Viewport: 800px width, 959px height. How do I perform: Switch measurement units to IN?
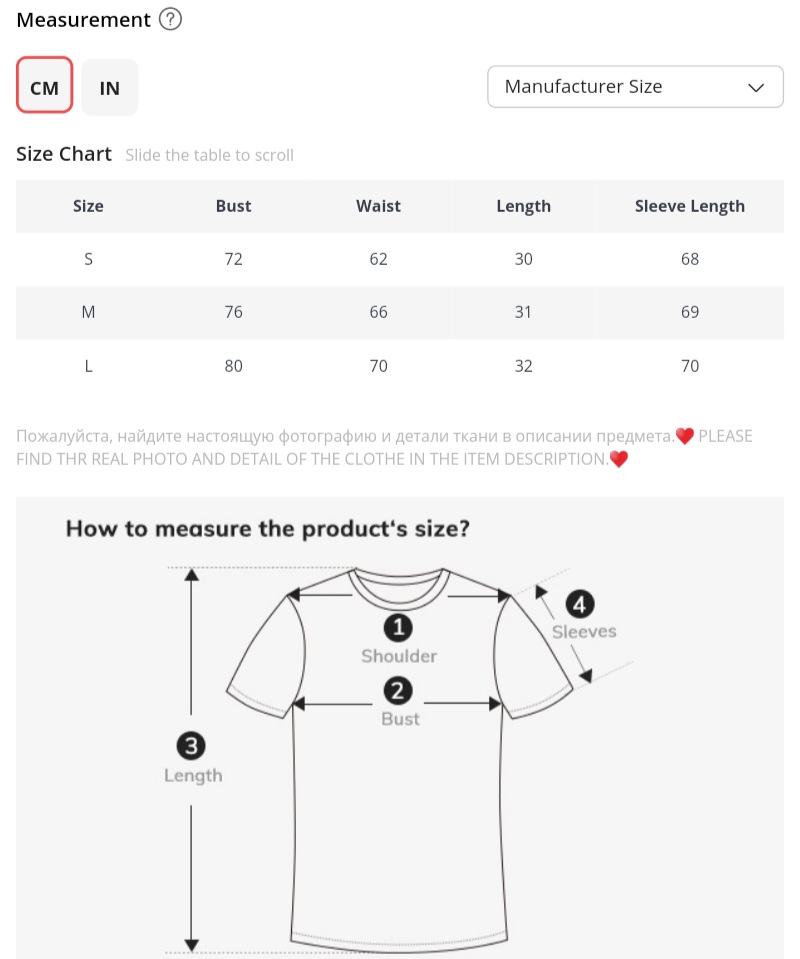110,87
